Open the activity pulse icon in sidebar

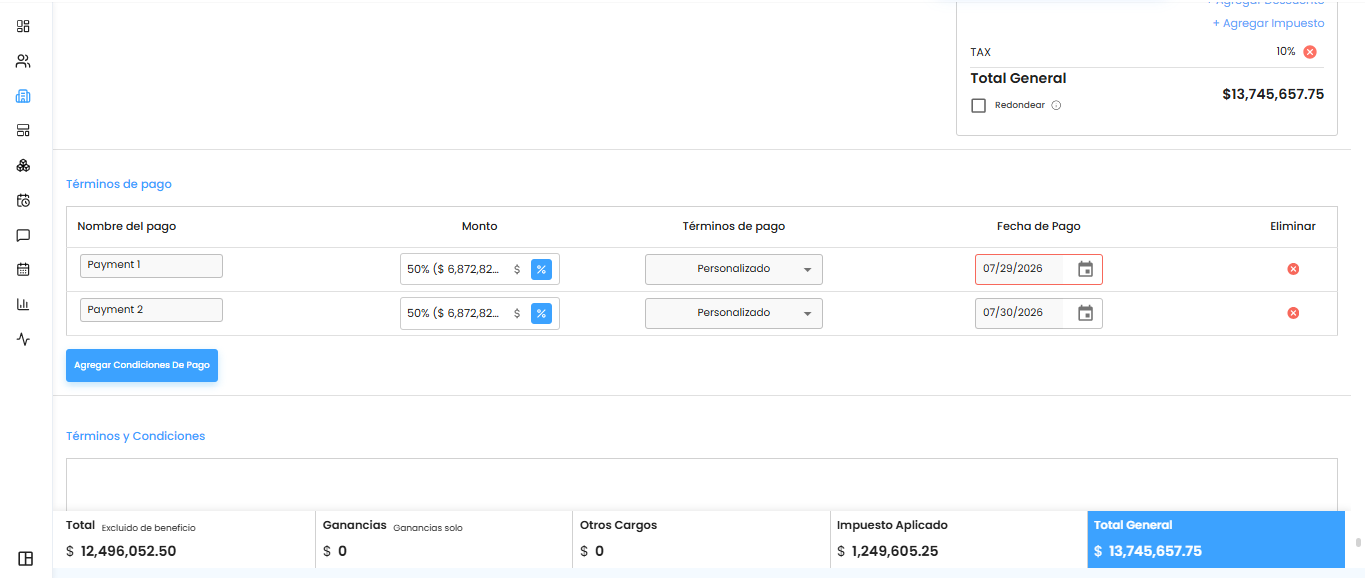coord(23,339)
